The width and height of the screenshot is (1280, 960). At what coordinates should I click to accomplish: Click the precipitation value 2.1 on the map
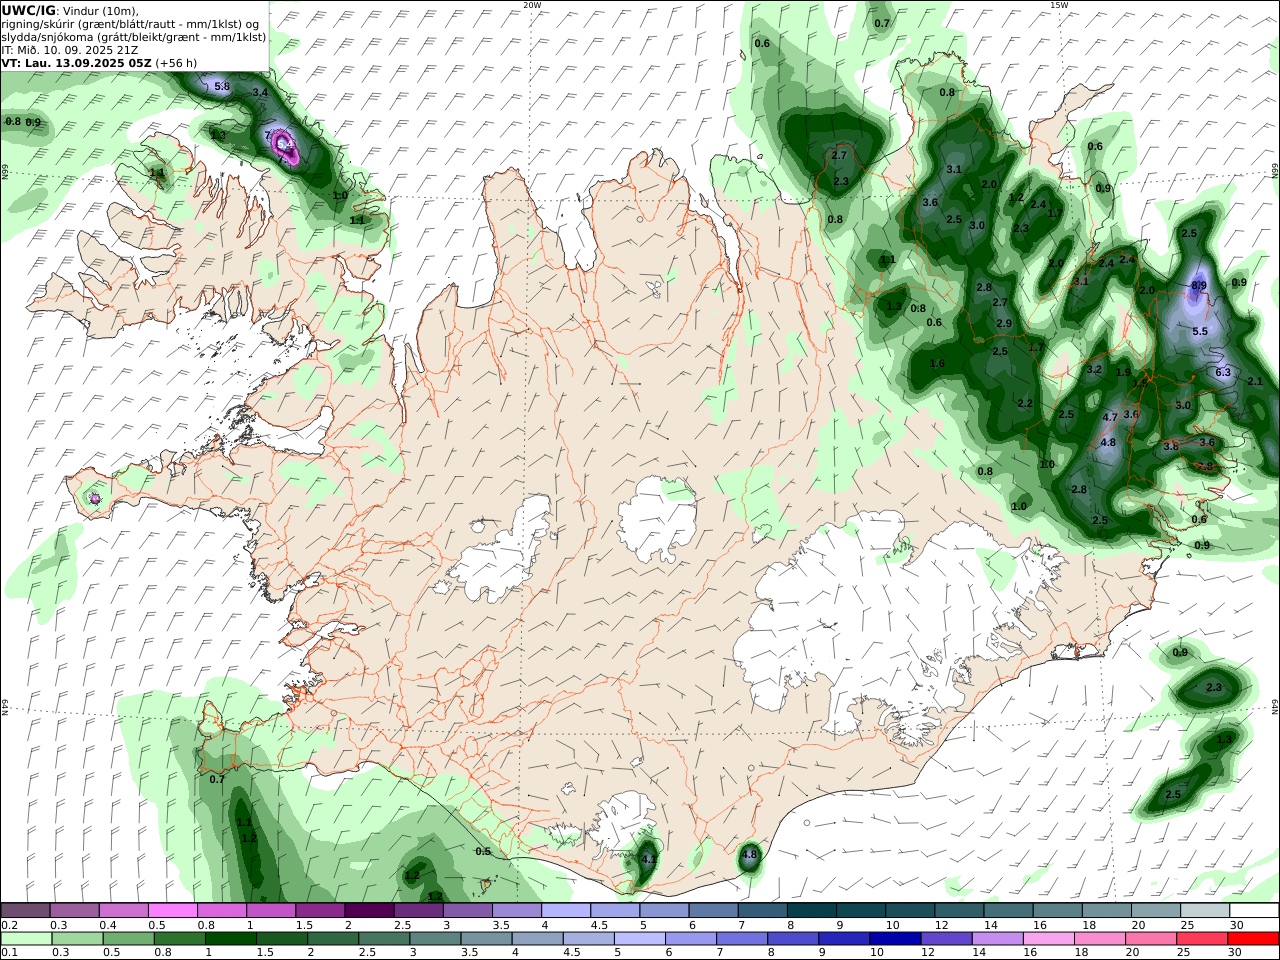(1255, 381)
